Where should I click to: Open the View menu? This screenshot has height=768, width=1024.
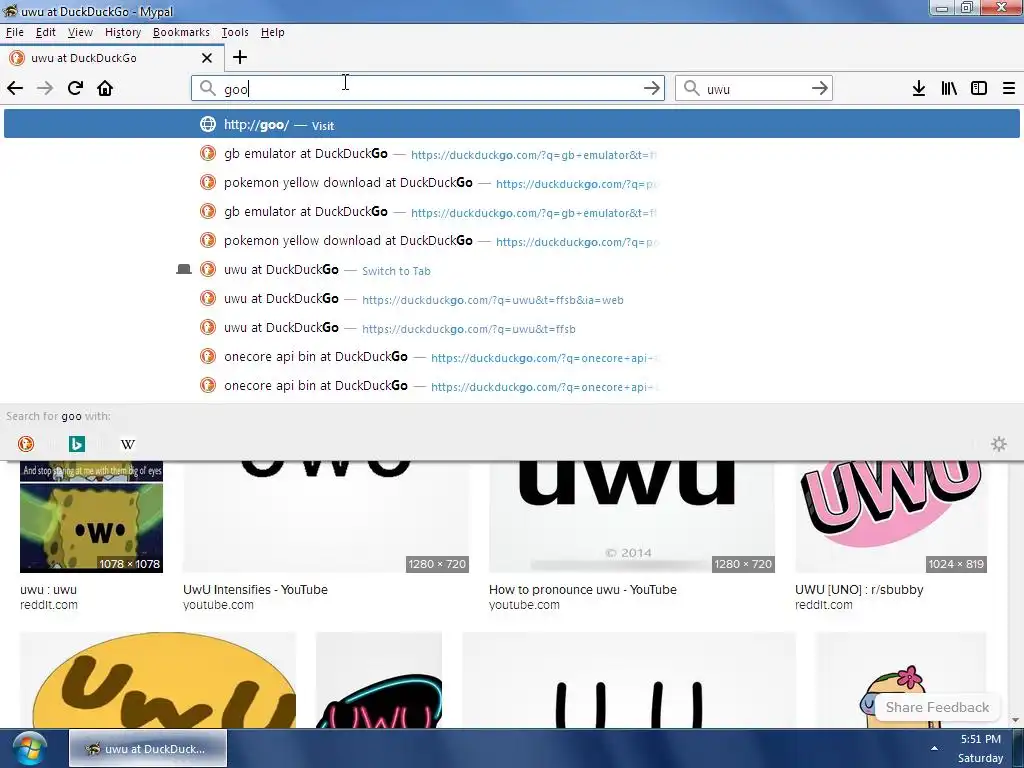coord(80,32)
